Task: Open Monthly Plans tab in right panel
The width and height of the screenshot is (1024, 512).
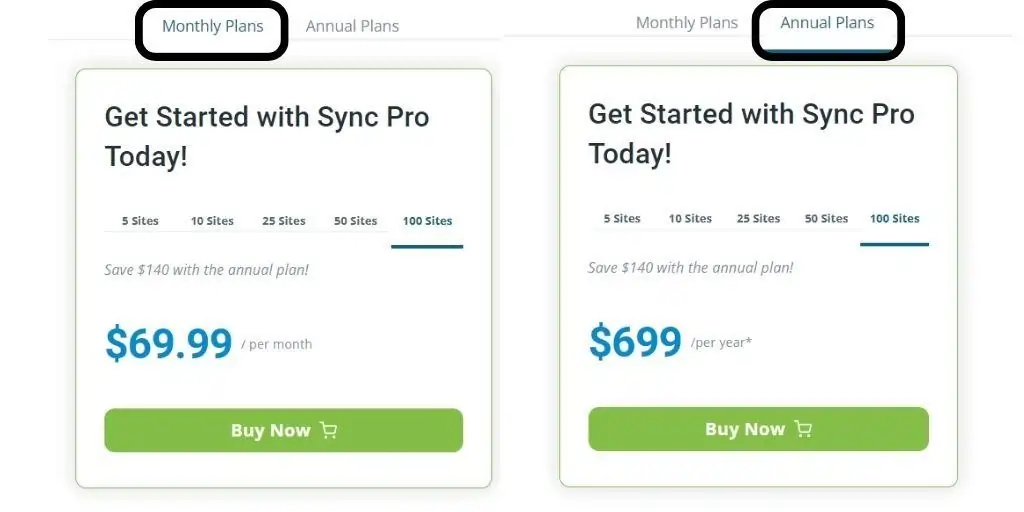Action: click(686, 23)
